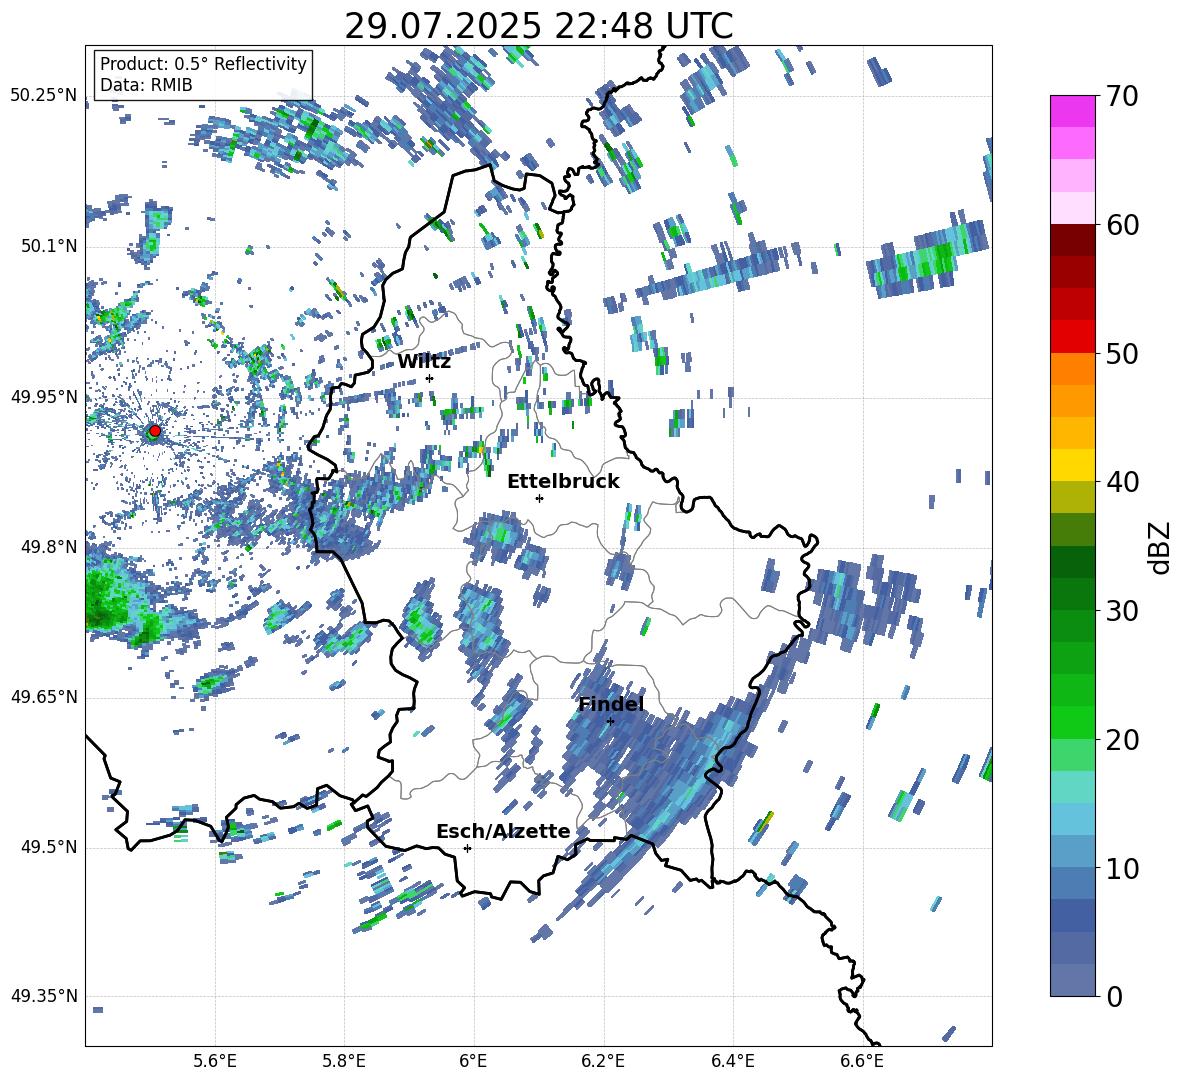Click the 6.6°E longitude label

pos(862,1062)
